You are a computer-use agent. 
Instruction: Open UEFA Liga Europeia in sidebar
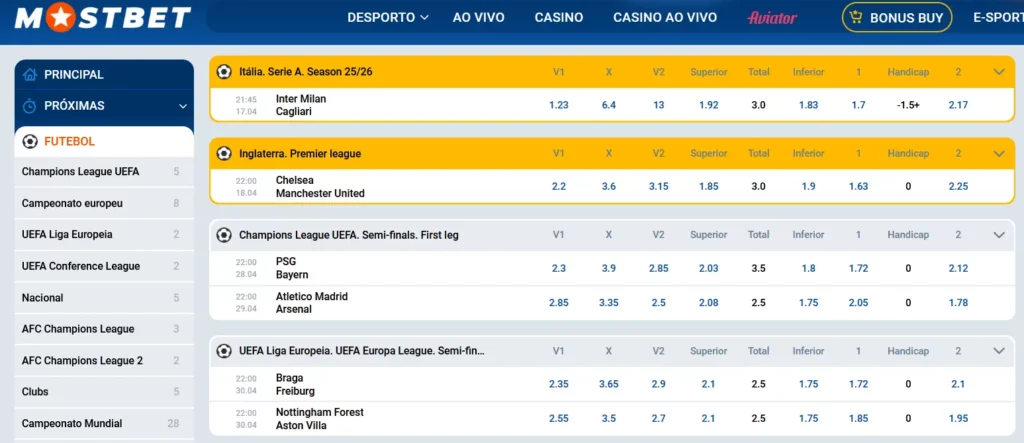(x=104, y=235)
